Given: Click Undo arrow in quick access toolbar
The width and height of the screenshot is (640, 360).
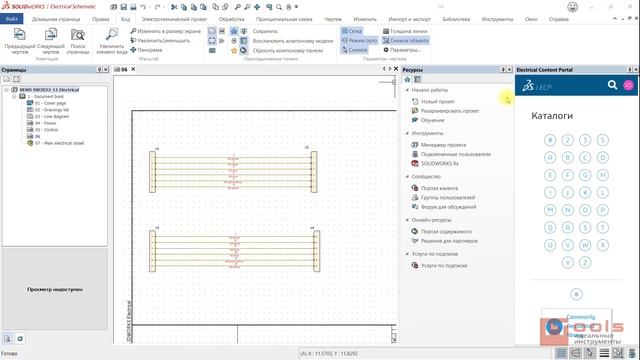Looking at the screenshot, I should (143, 7).
